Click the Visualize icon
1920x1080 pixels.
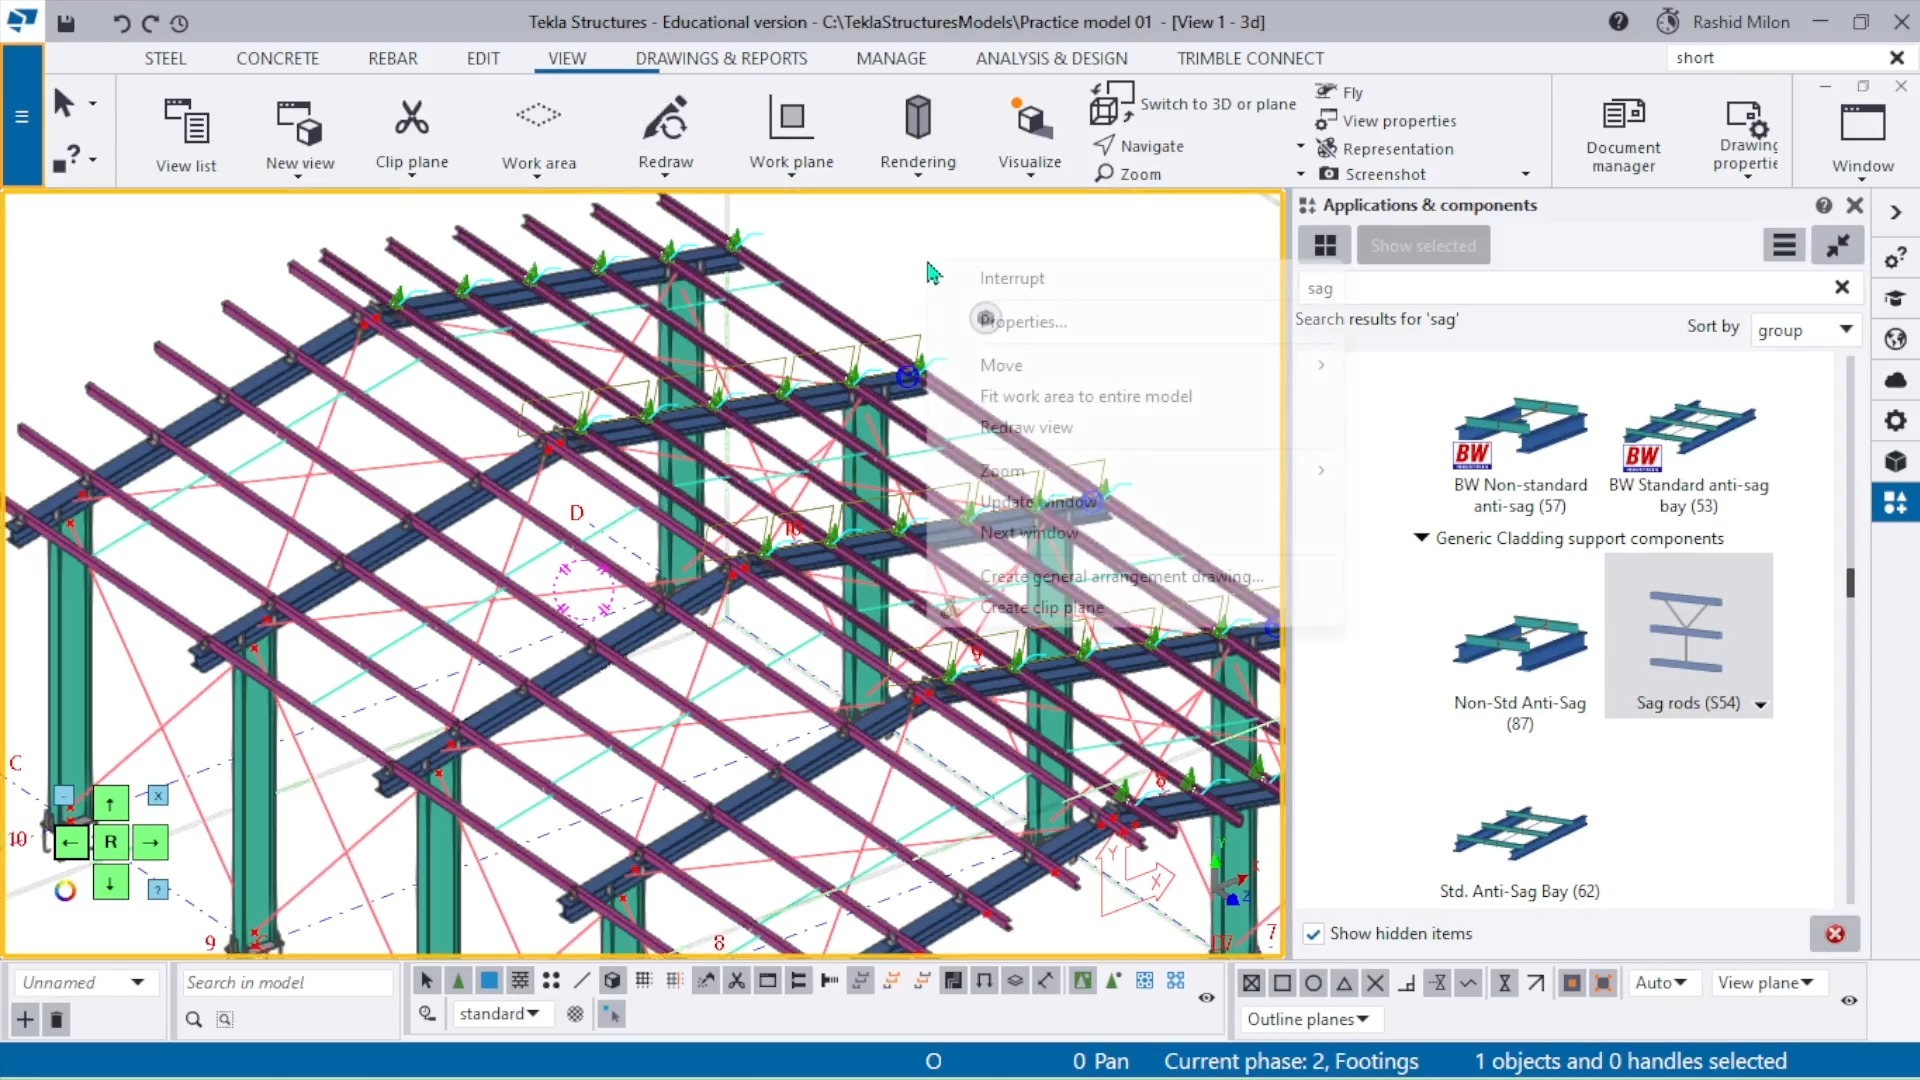tap(1030, 118)
